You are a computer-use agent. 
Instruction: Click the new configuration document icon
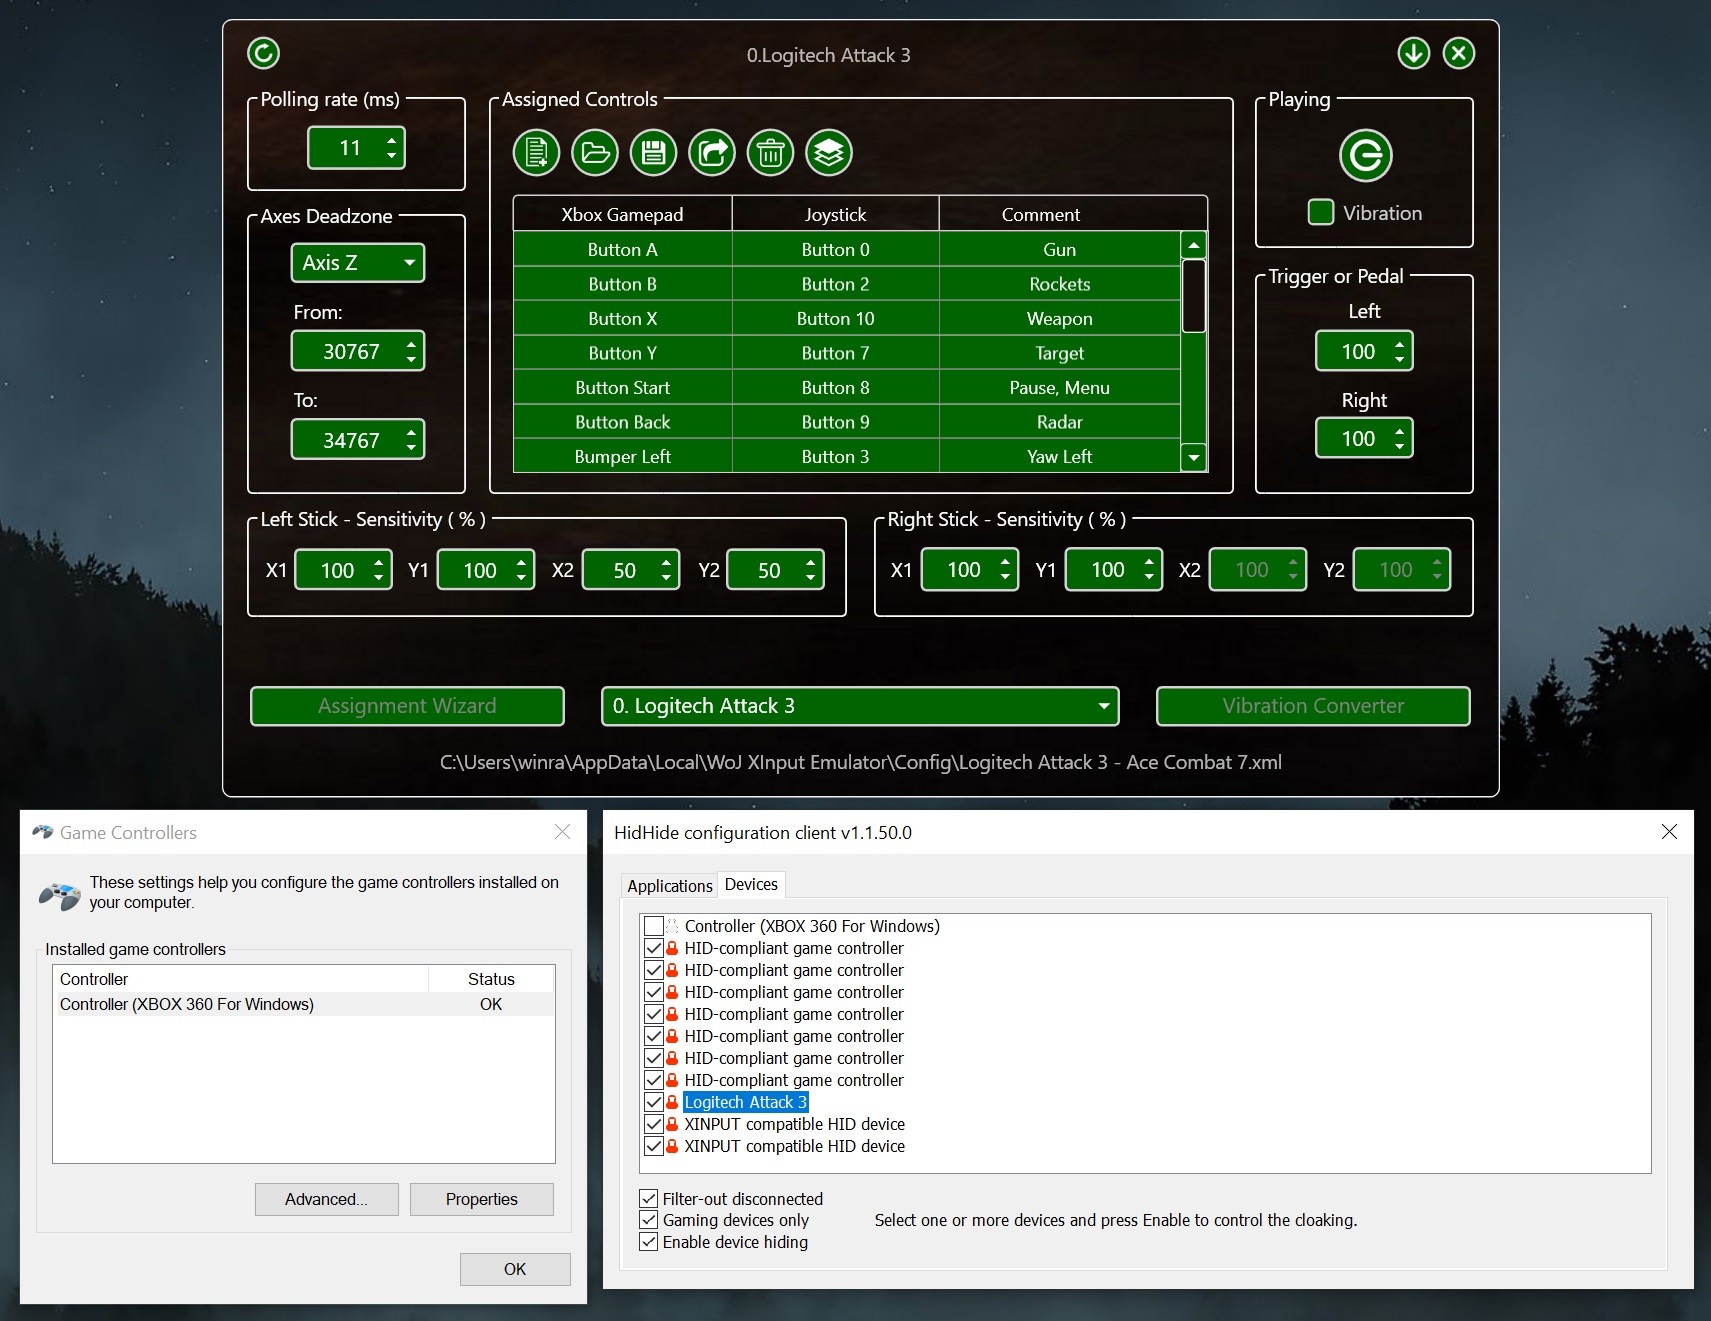click(536, 153)
